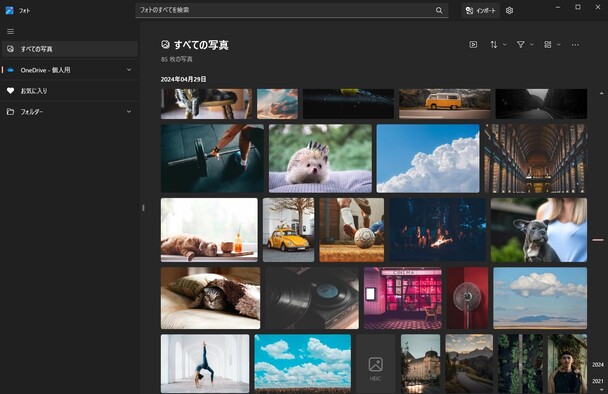Open the filter dropdown
Screen dimensions: 608x394
click(525, 45)
